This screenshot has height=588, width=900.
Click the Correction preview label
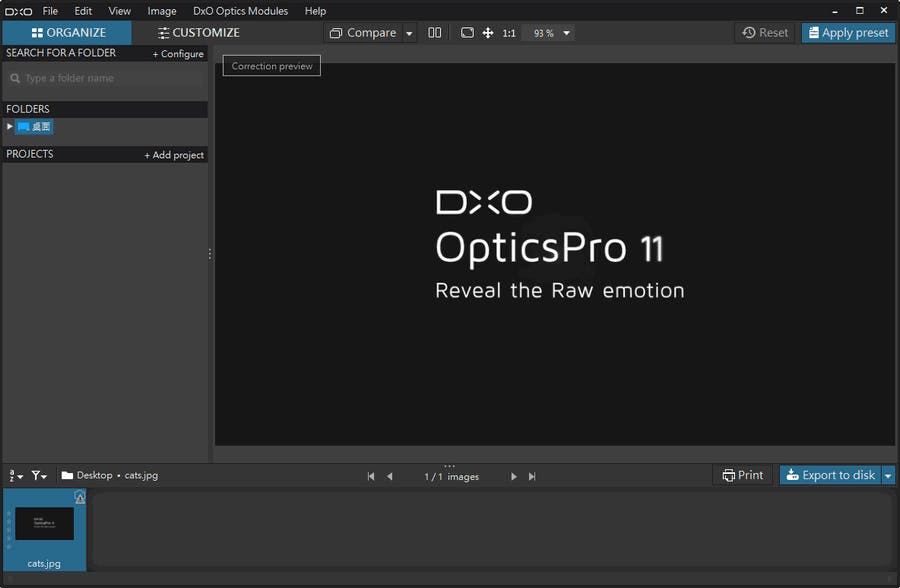tap(271, 66)
